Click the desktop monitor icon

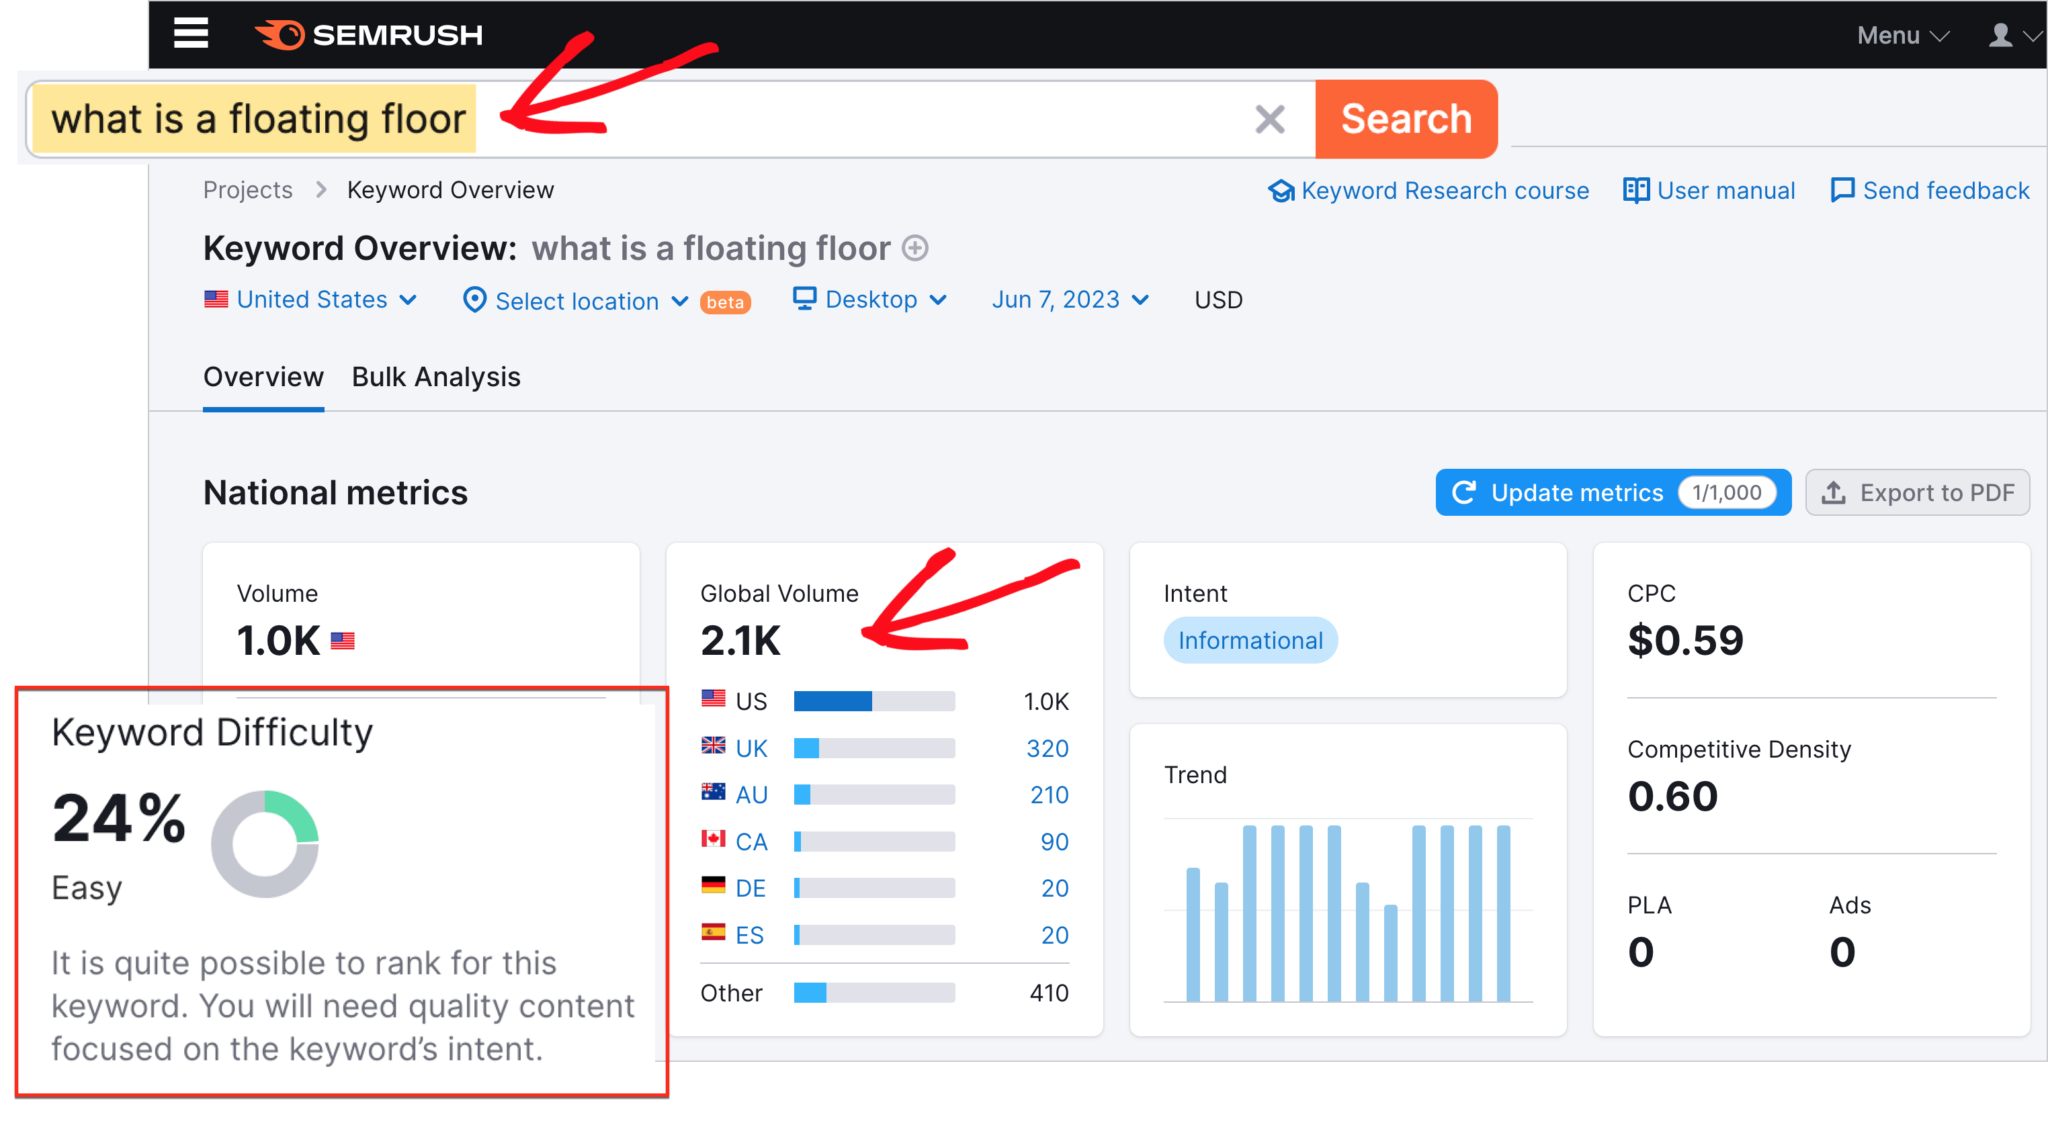tap(804, 299)
